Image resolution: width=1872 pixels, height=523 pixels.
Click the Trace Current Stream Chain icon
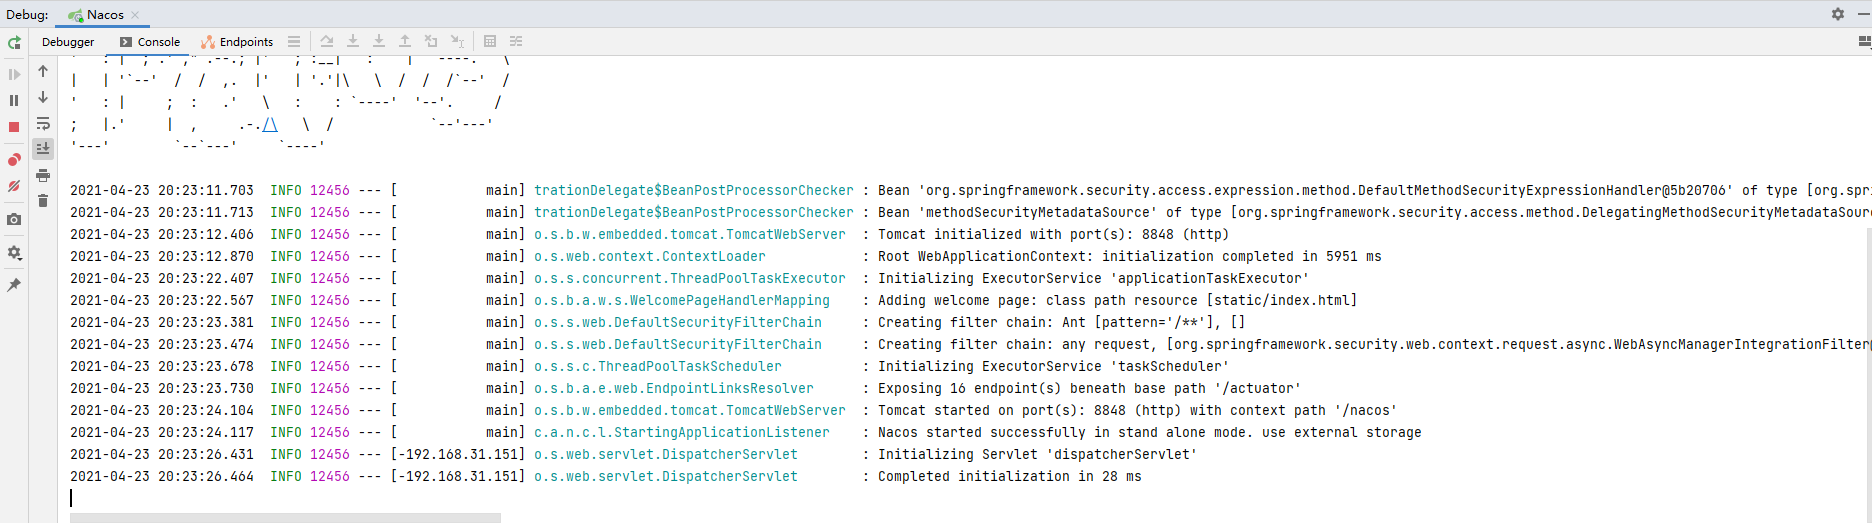point(516,41)
